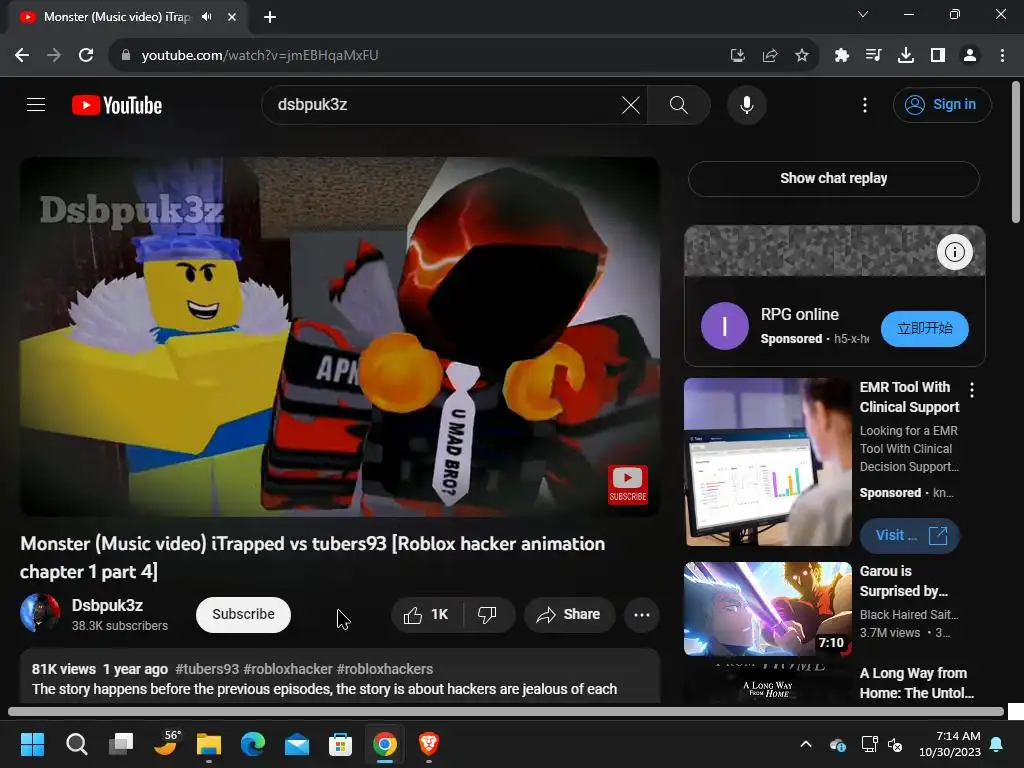The width and height of the screenshot is (1024, 768).
Task: Click the browser forward arrow
Action: point(54,56)
